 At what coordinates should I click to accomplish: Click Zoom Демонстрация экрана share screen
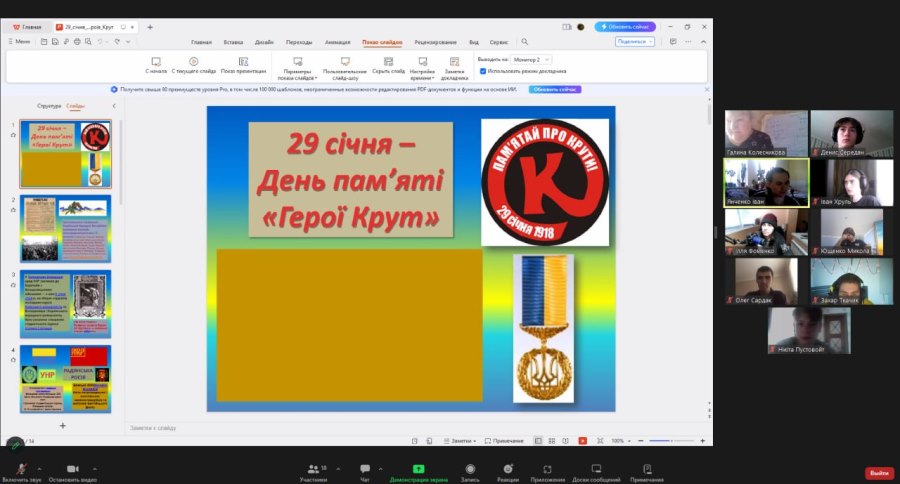coord(418,472)
